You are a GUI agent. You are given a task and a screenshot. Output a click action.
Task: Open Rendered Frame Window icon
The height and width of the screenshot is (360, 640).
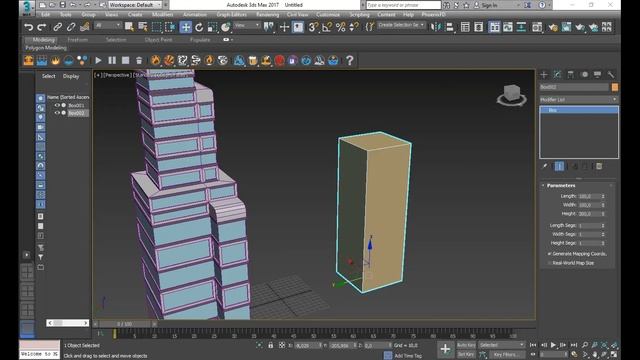[x=567, y=27]
